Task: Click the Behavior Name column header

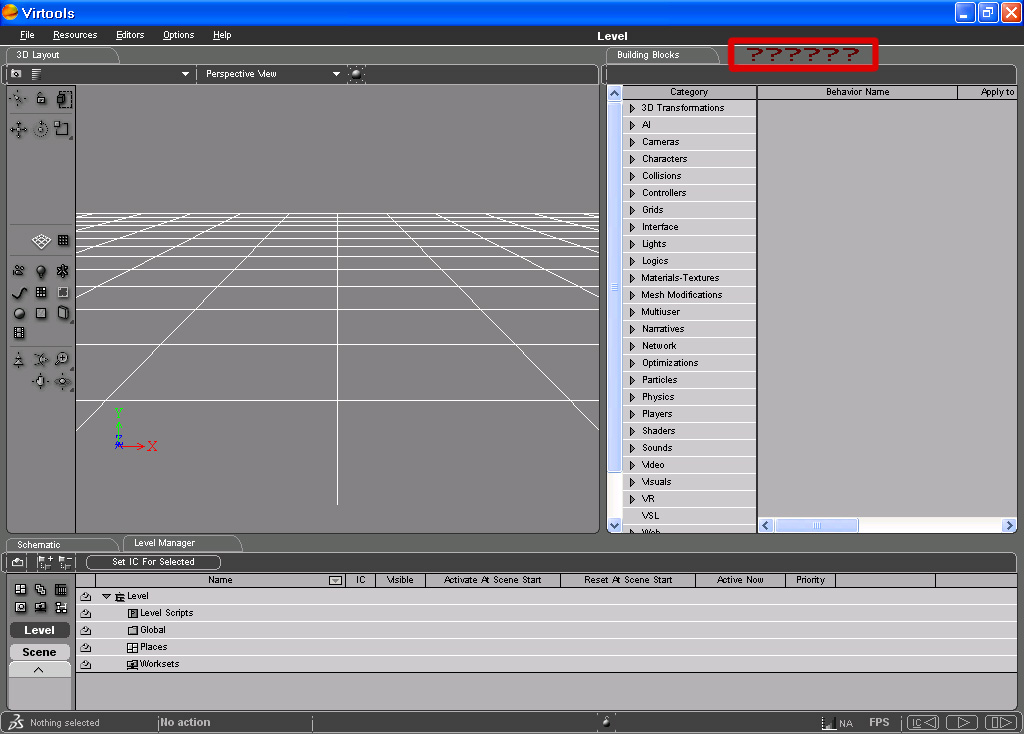Action: [857, 92]
